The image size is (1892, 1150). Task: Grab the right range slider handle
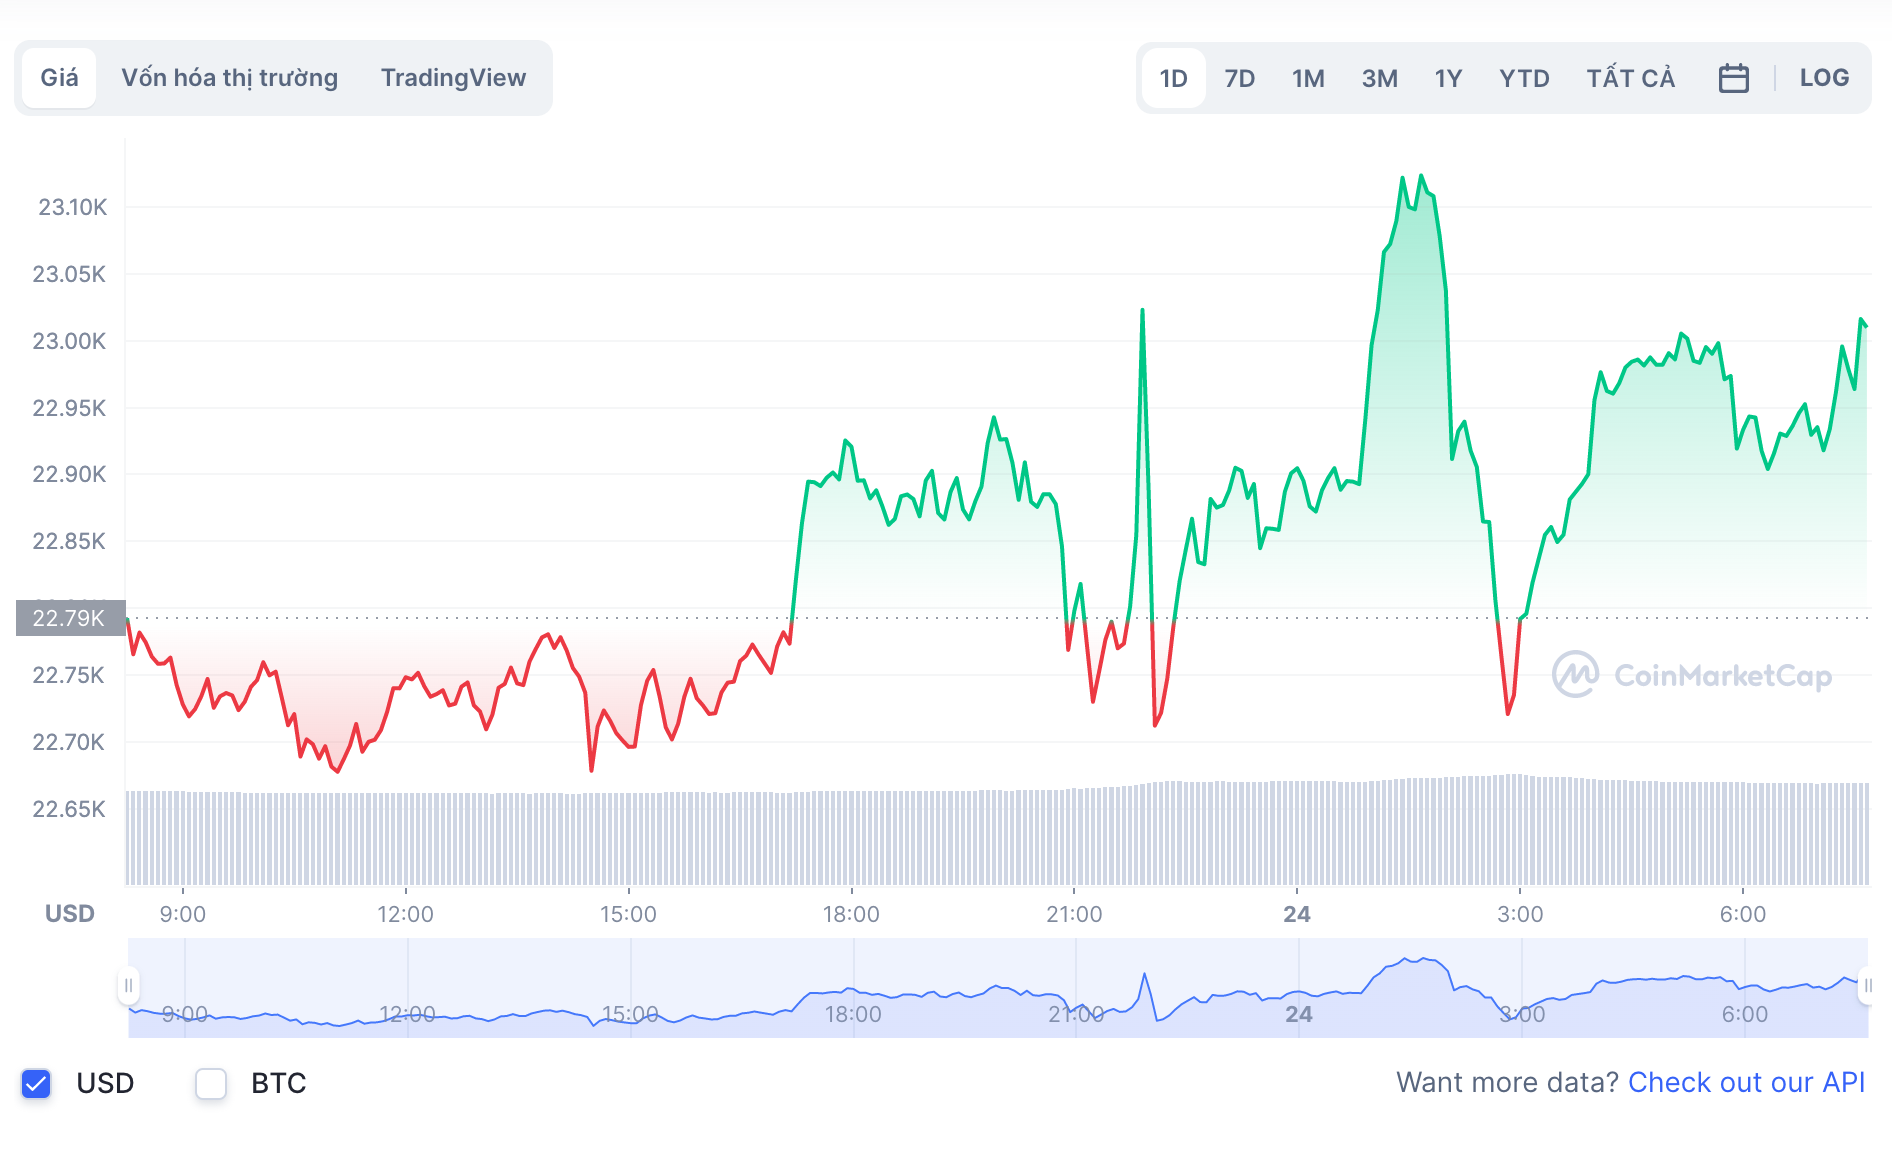[1867, 986]
